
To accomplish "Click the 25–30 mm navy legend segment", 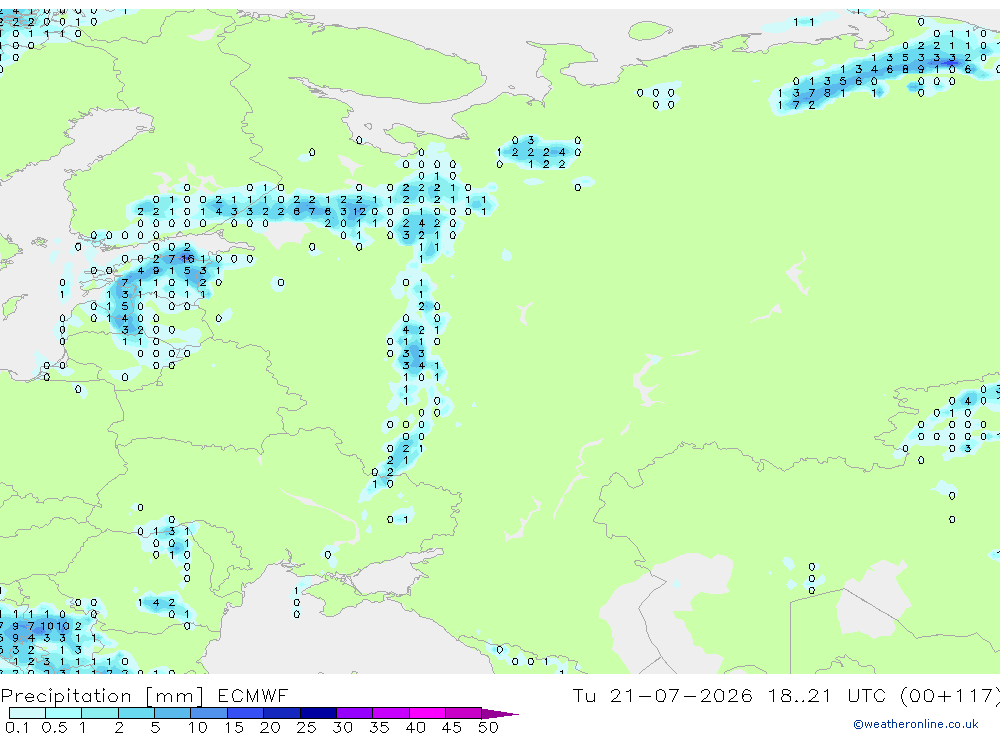I will pos(318,713).
